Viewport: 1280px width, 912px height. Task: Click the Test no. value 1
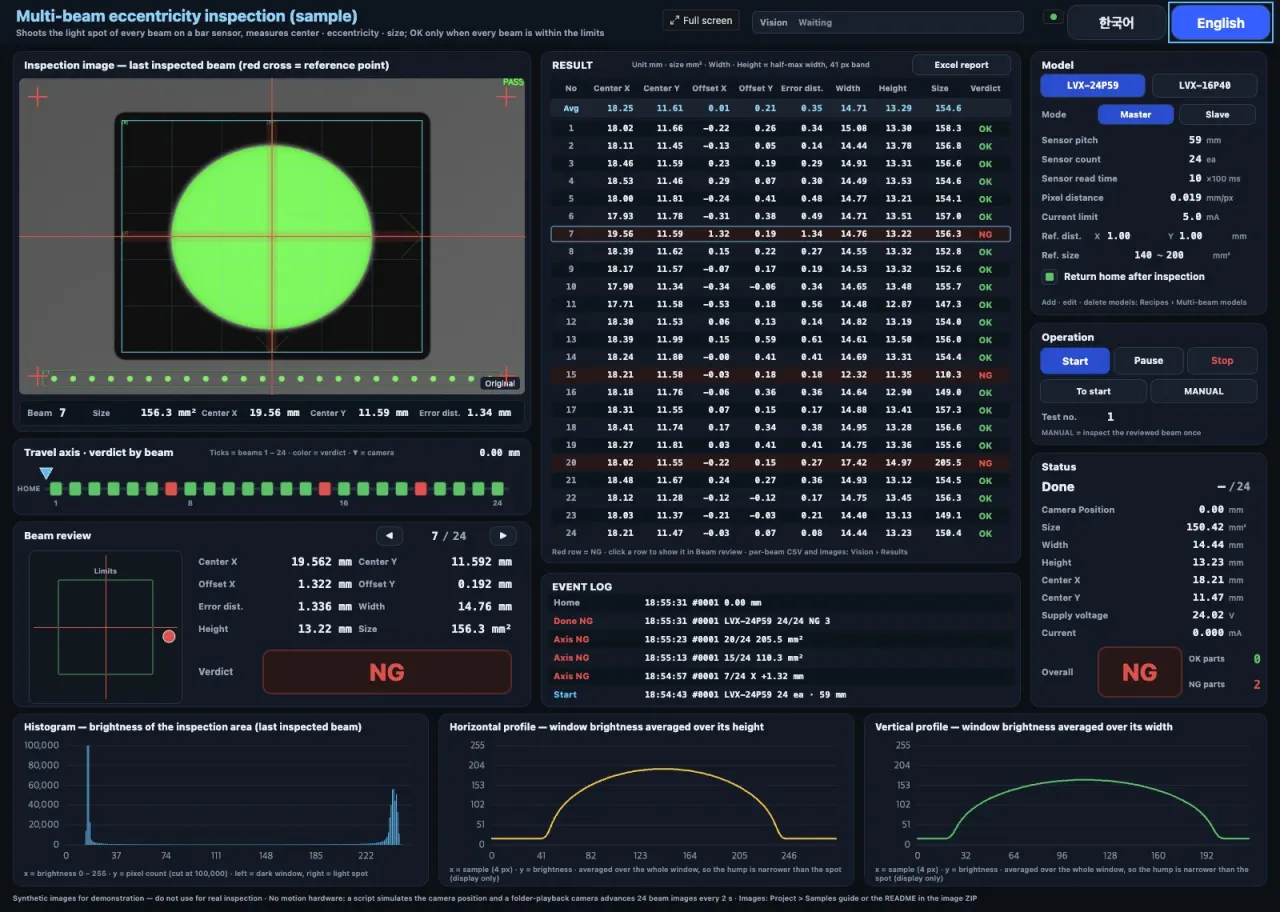pos(1110,417)
